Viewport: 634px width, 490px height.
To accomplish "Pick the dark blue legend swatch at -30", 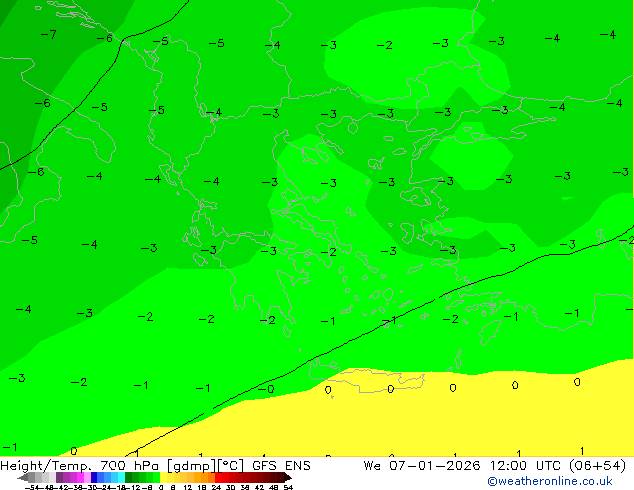I will pos(94,477).
